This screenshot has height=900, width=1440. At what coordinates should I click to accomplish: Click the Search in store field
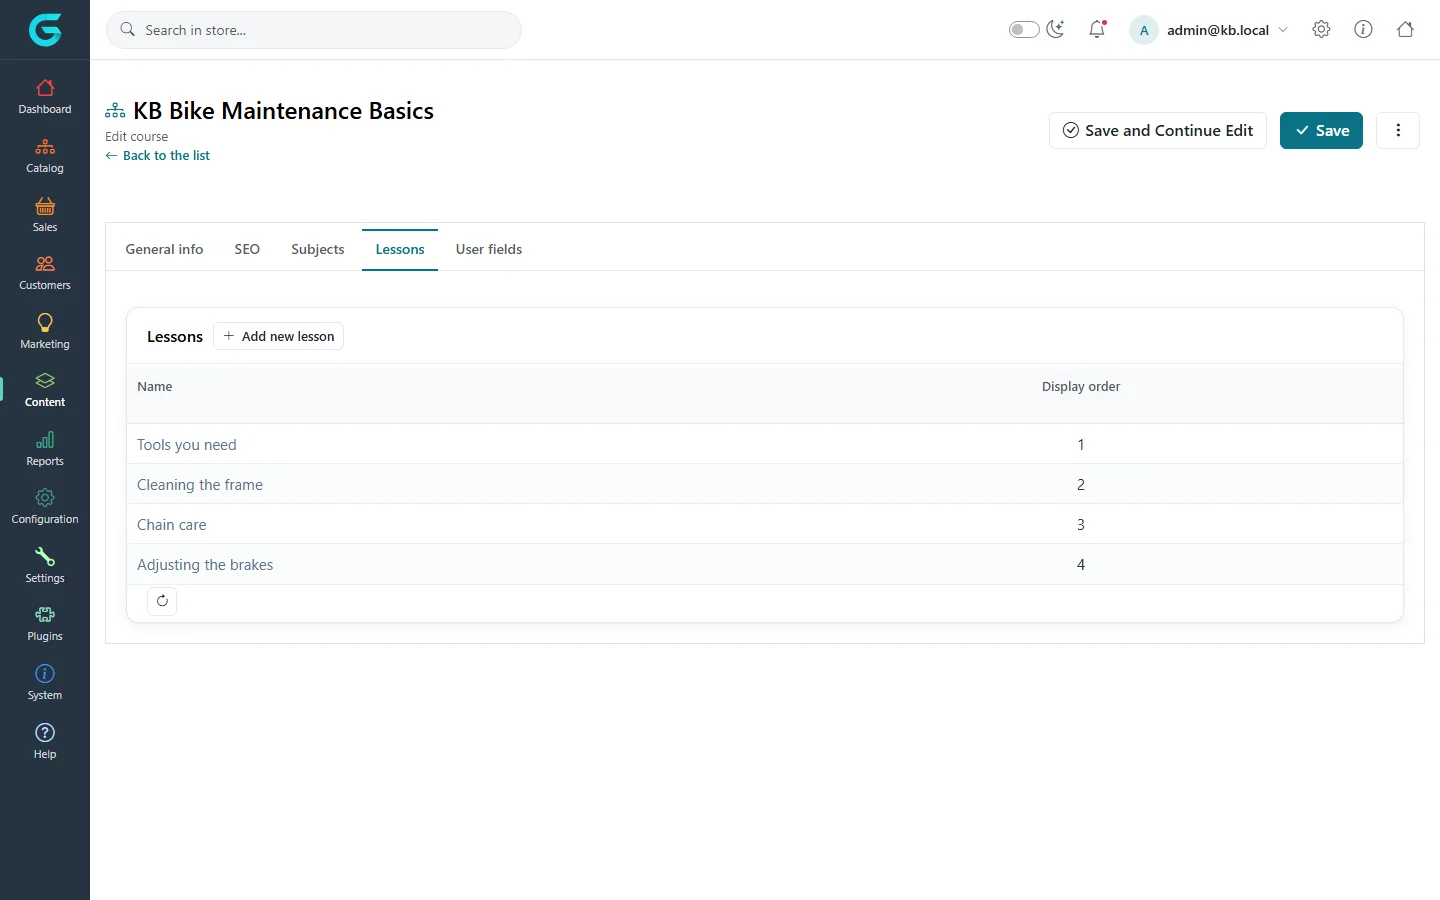tap(314, 30)
